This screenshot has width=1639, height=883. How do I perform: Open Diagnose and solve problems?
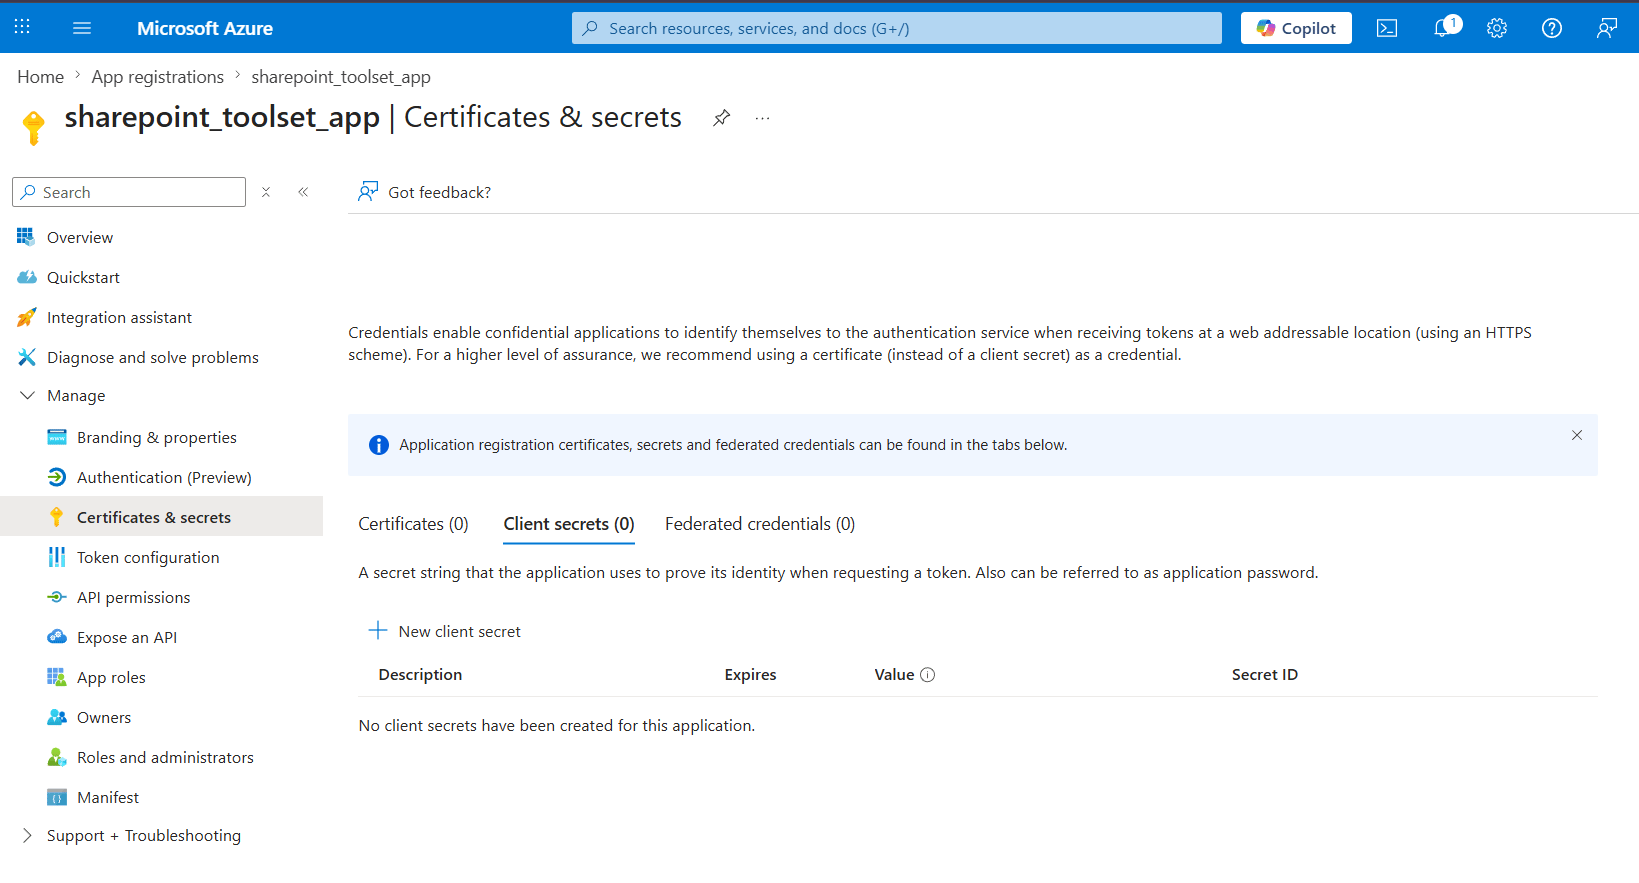click(152, 357)
